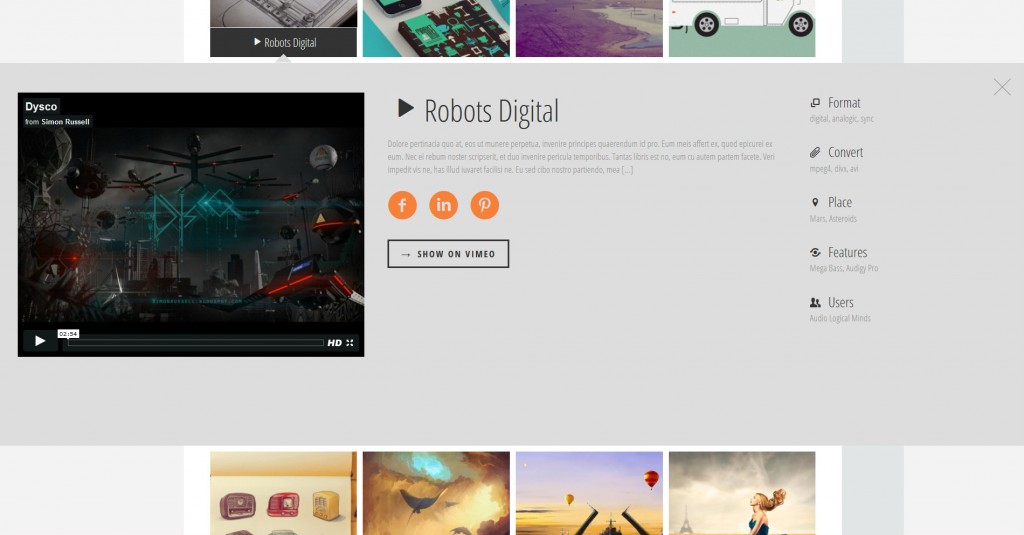This screenshot has width=1024, height=535.
Task: Share on Pinterest
Action: click(x=485, y=205)
